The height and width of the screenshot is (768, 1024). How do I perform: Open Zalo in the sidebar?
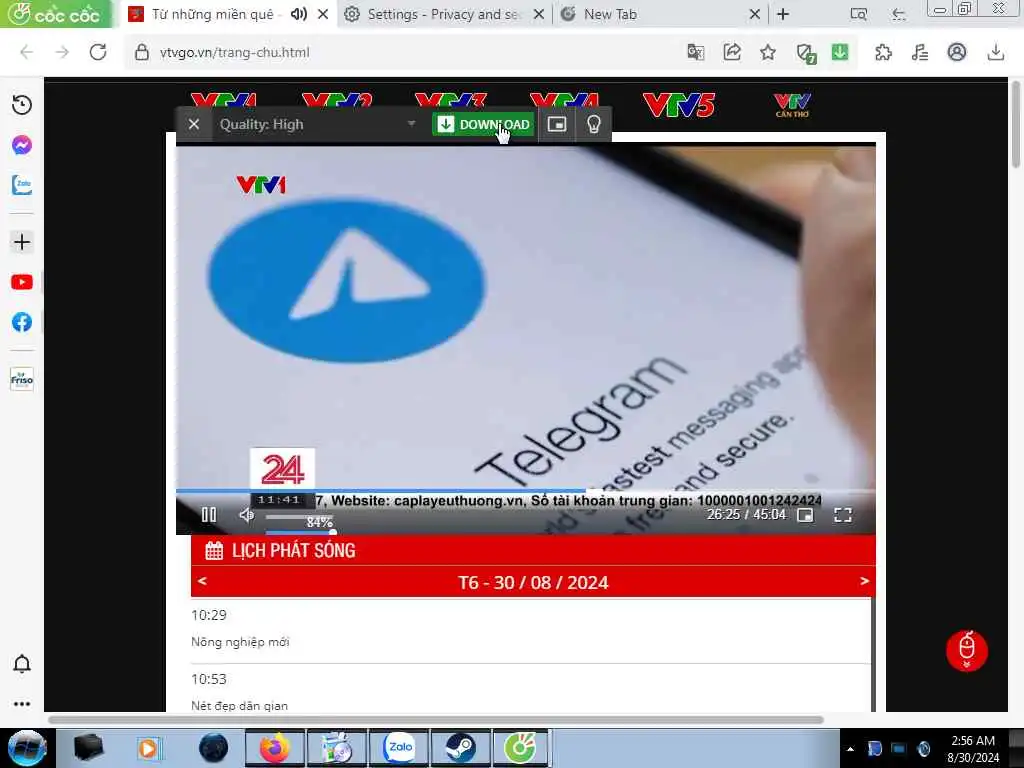[x=22, y=185]
